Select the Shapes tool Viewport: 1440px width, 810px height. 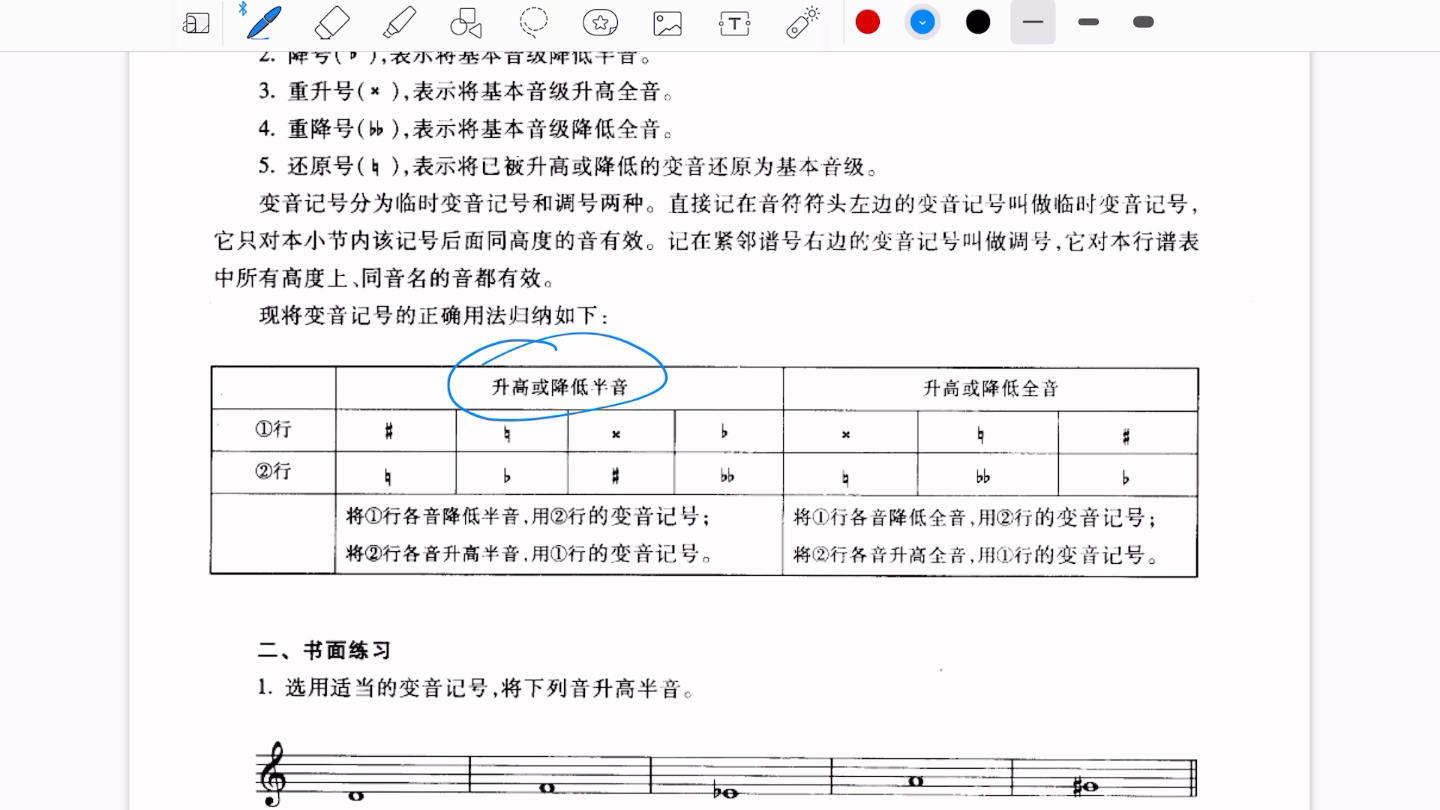coord(466,22)
